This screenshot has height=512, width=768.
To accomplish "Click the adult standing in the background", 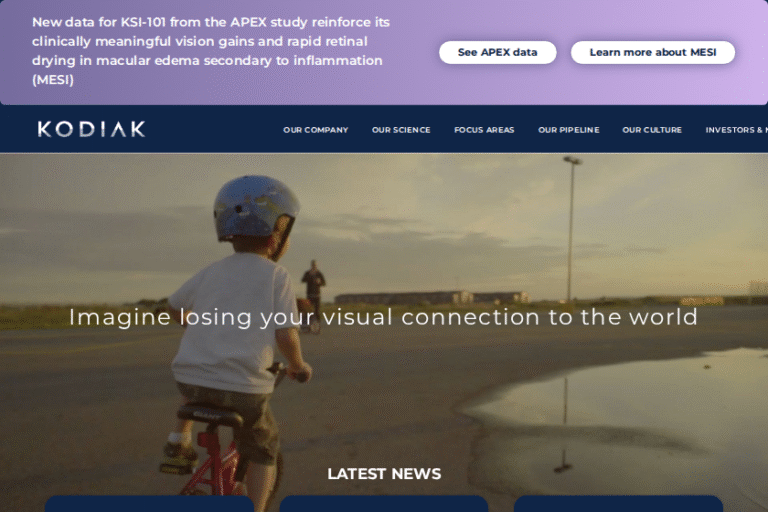I will pyautogui.click(x=314, y=283).
